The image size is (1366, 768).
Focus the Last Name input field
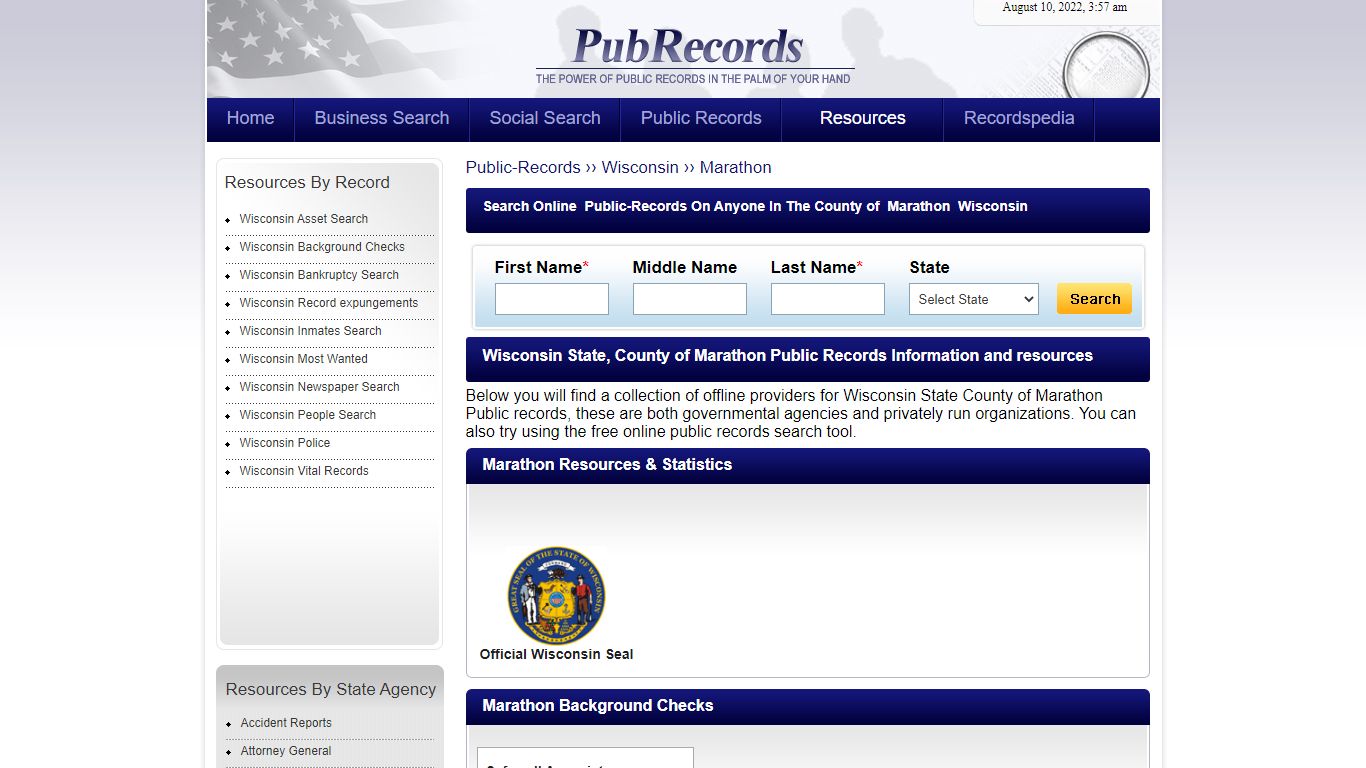pyautogui.click(x=828, y=299)
